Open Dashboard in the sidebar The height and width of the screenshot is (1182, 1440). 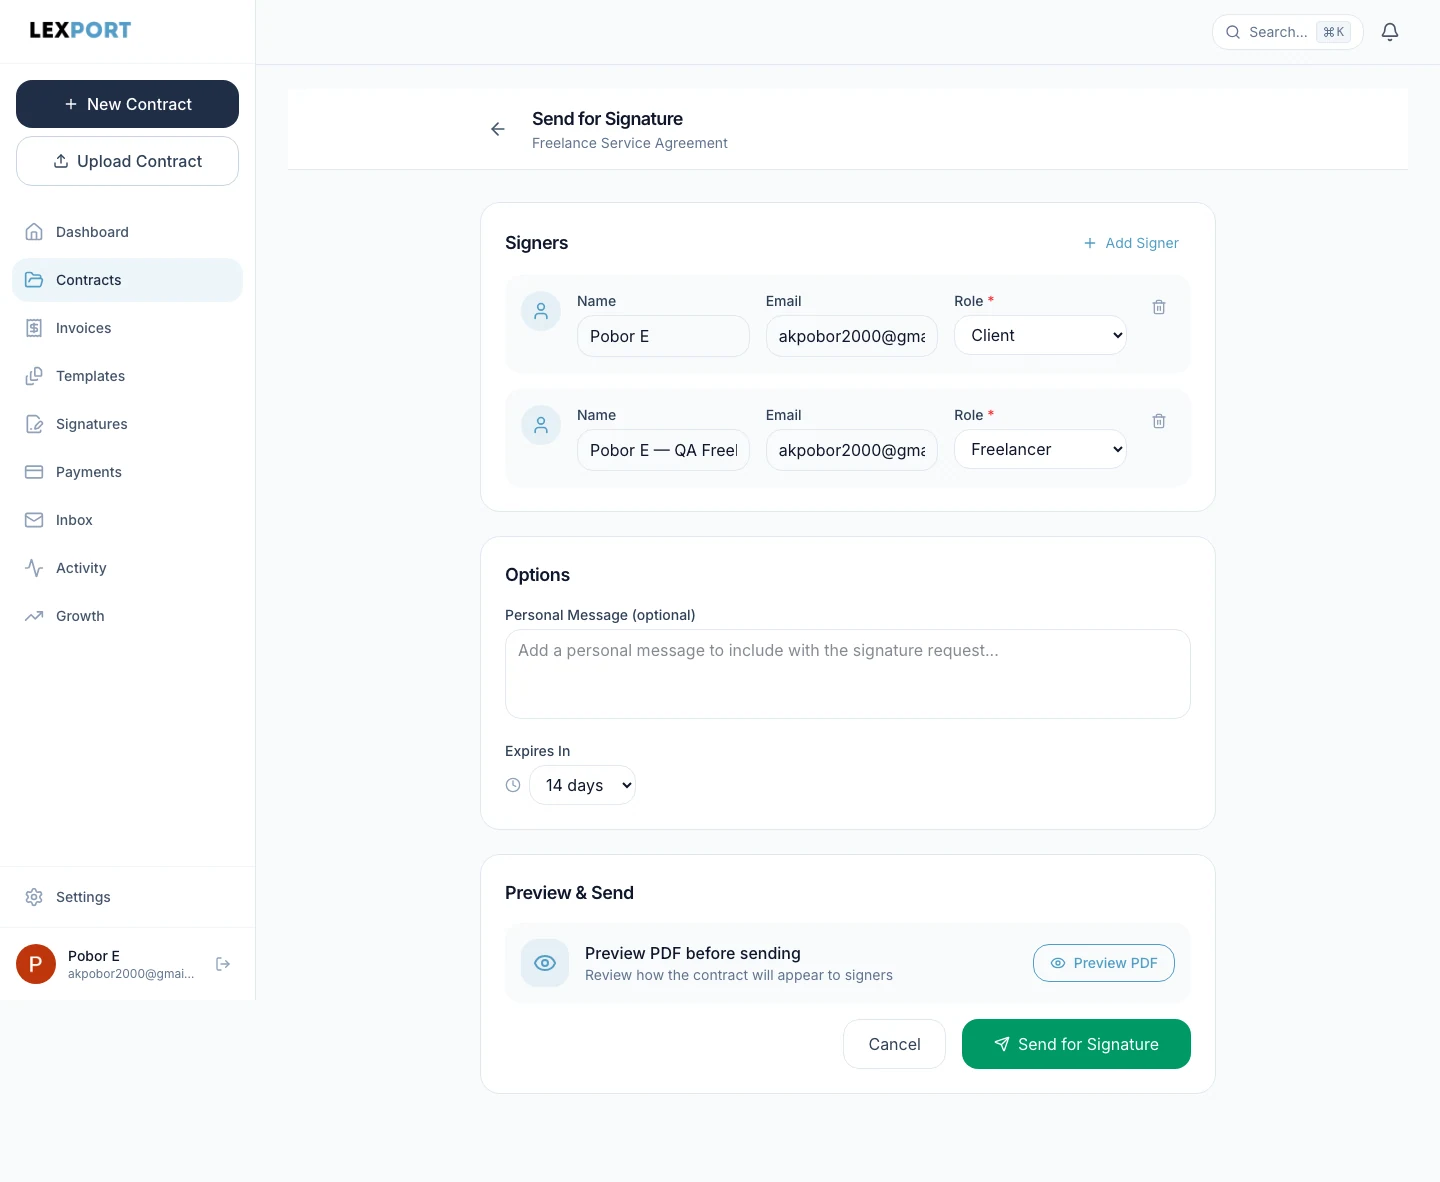[127, 232]
